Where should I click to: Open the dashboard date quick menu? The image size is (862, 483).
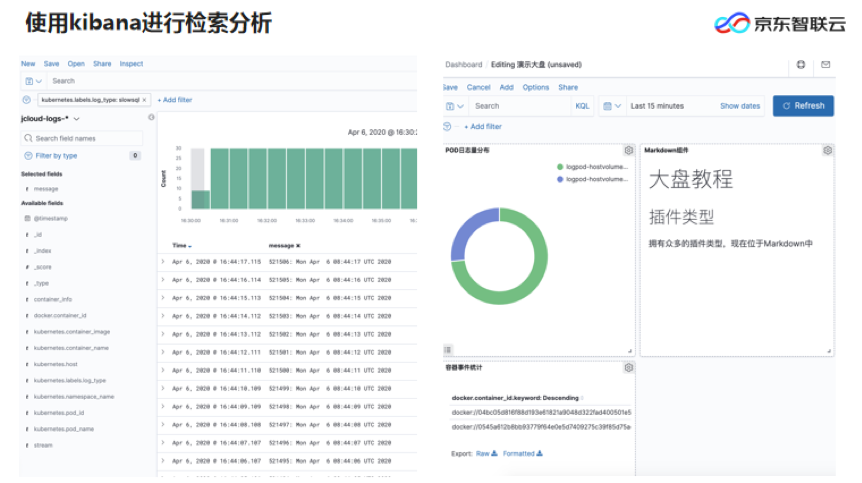pos(612,106)
